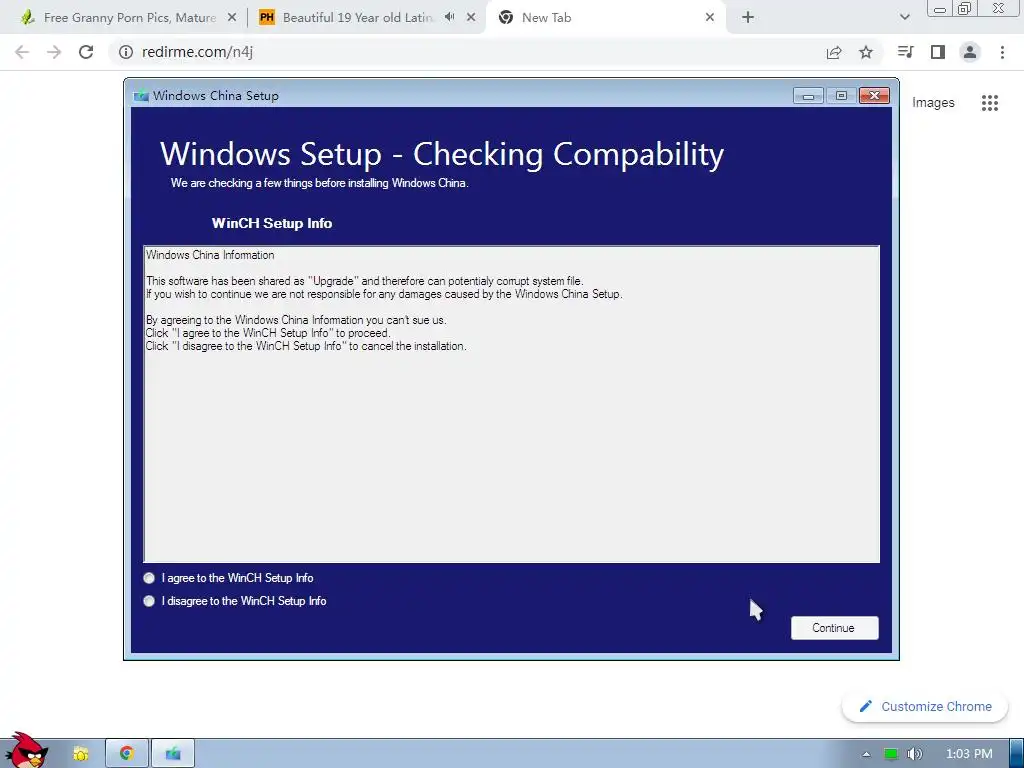Open the file explorer taskbar icon

pos(80,754)
